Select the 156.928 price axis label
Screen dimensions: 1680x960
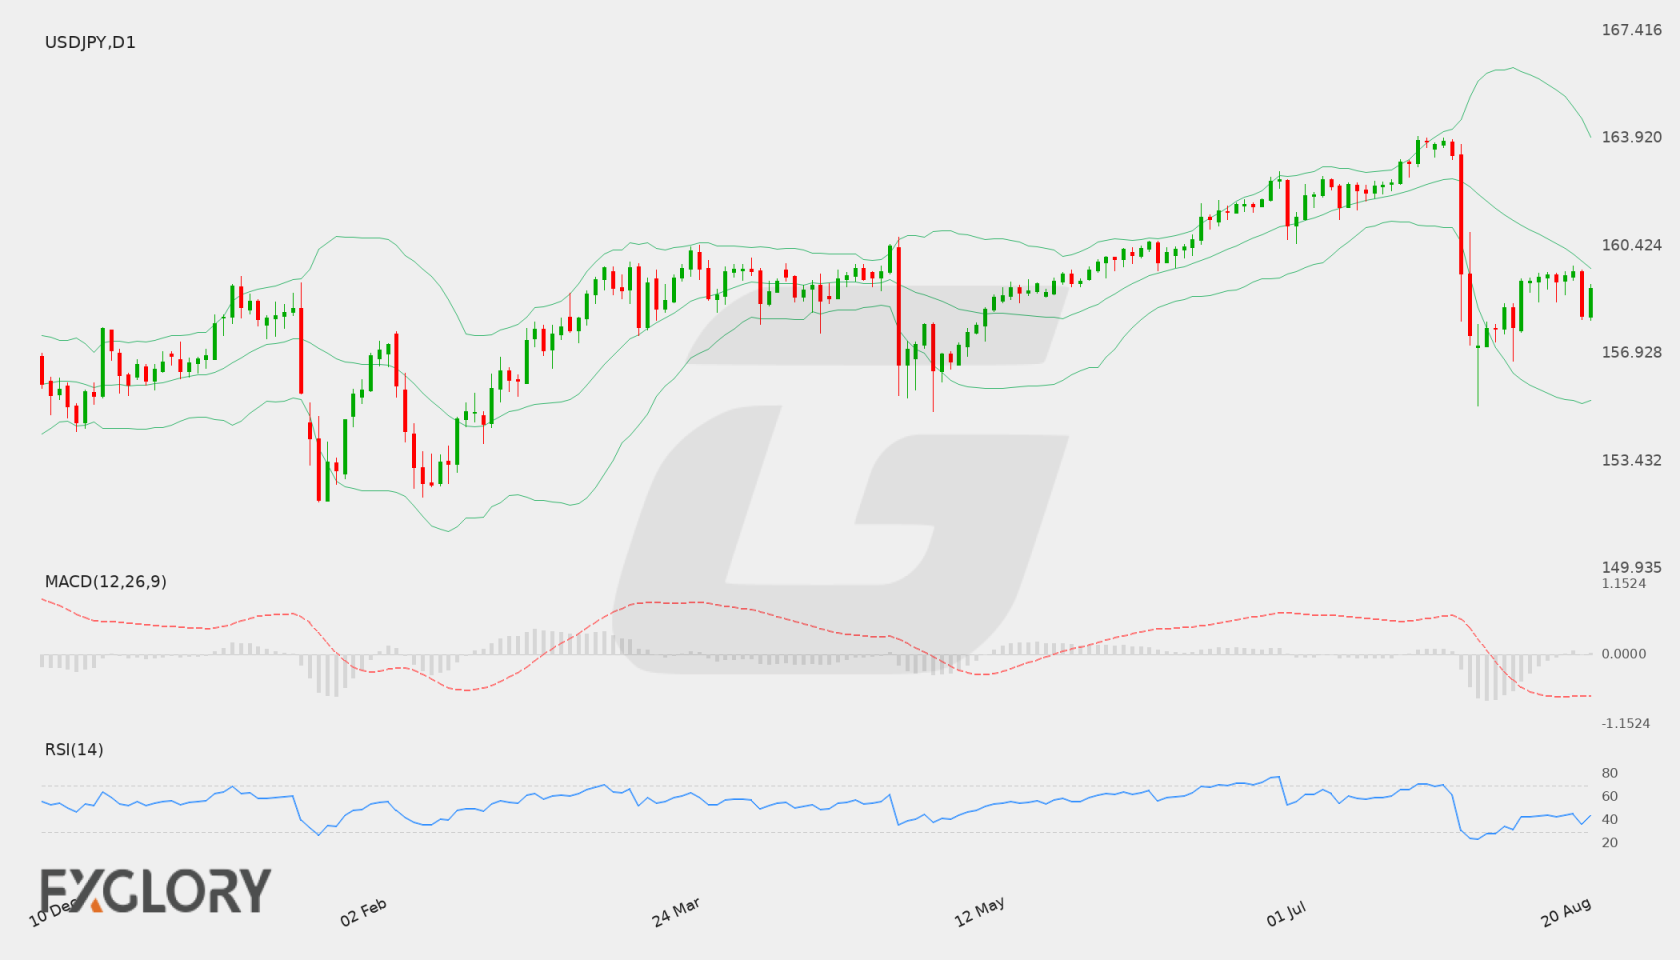1631,352
